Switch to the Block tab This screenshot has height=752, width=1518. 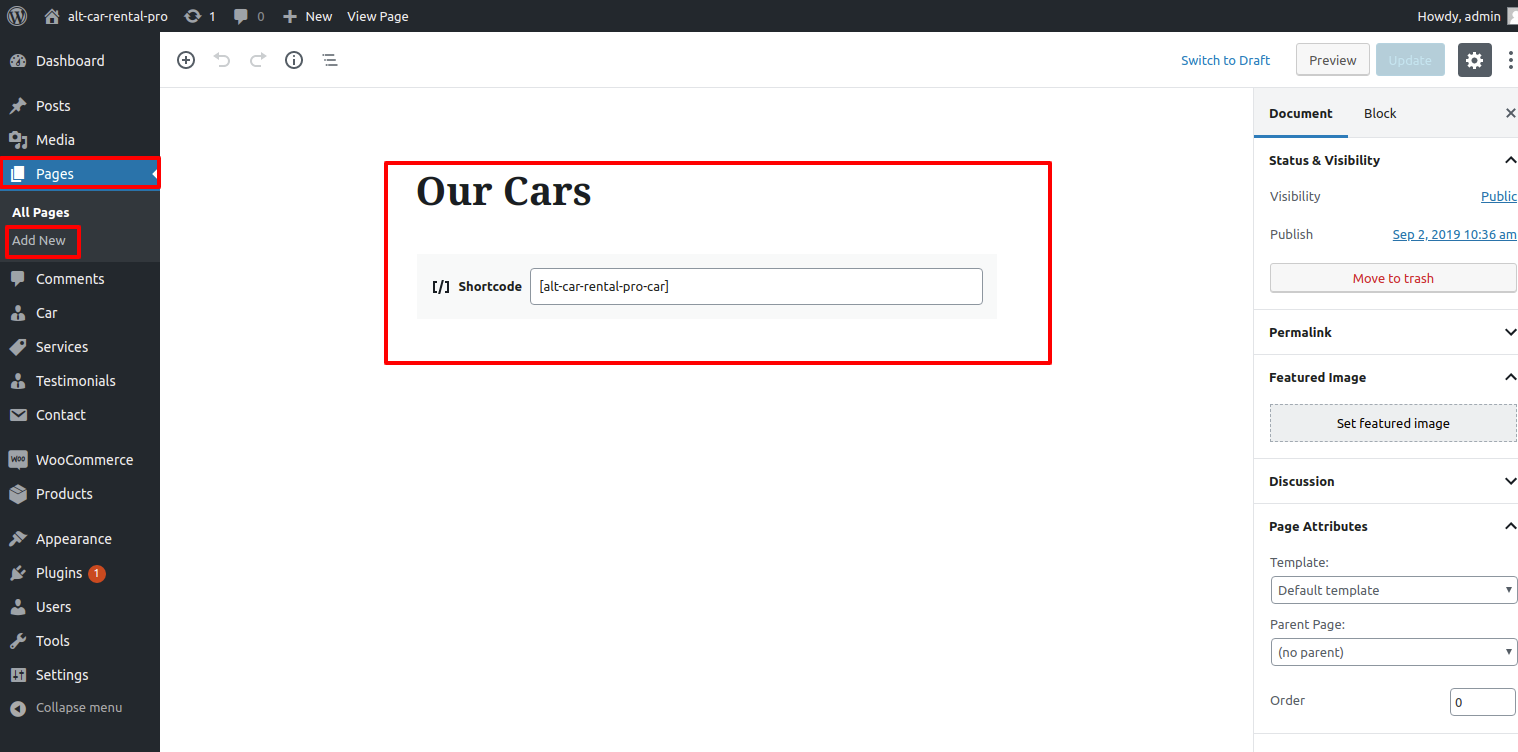click(1380, 113)
